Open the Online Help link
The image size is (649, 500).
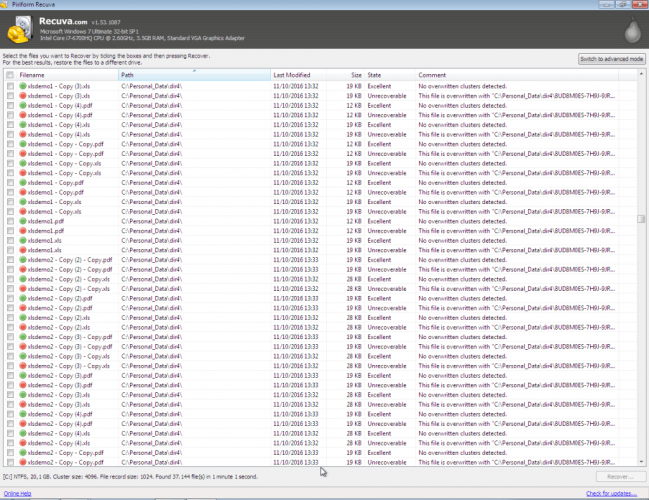pos(17,493)
